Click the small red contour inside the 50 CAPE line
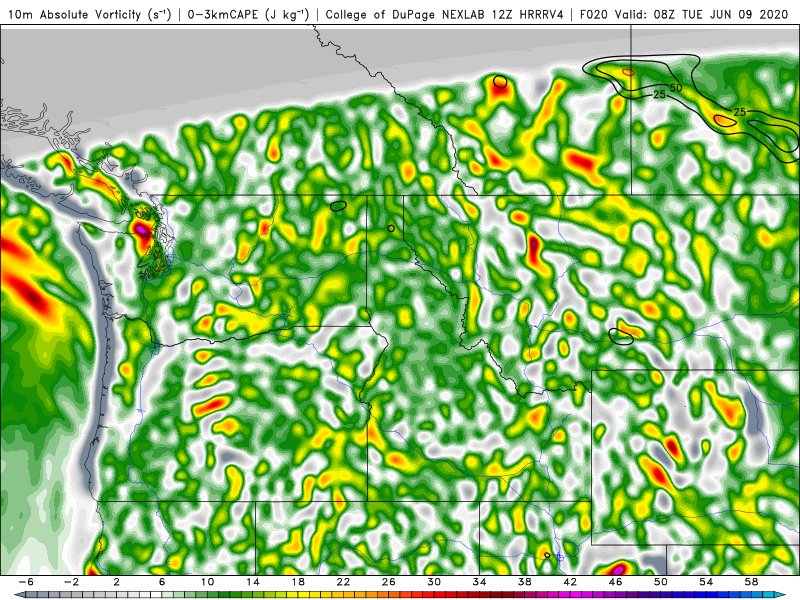800x600 pixels. pos(629,72)
